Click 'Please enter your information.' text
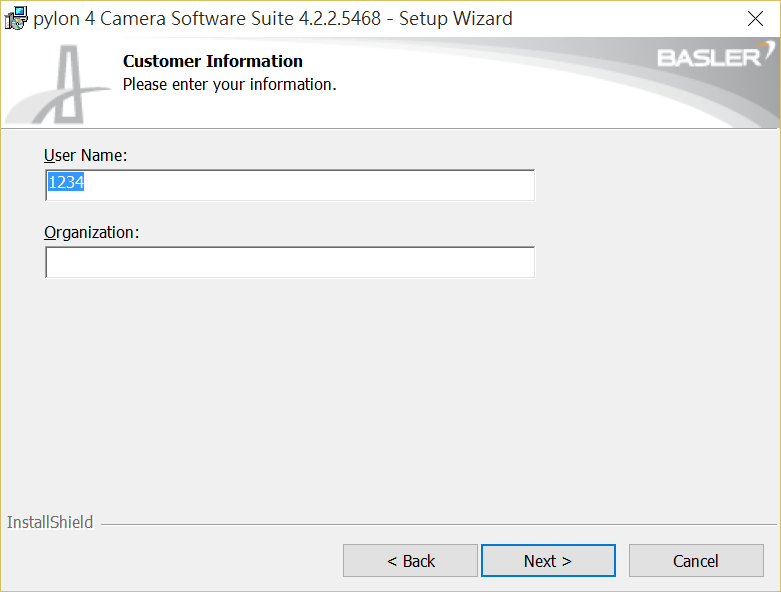 (230, 85)
